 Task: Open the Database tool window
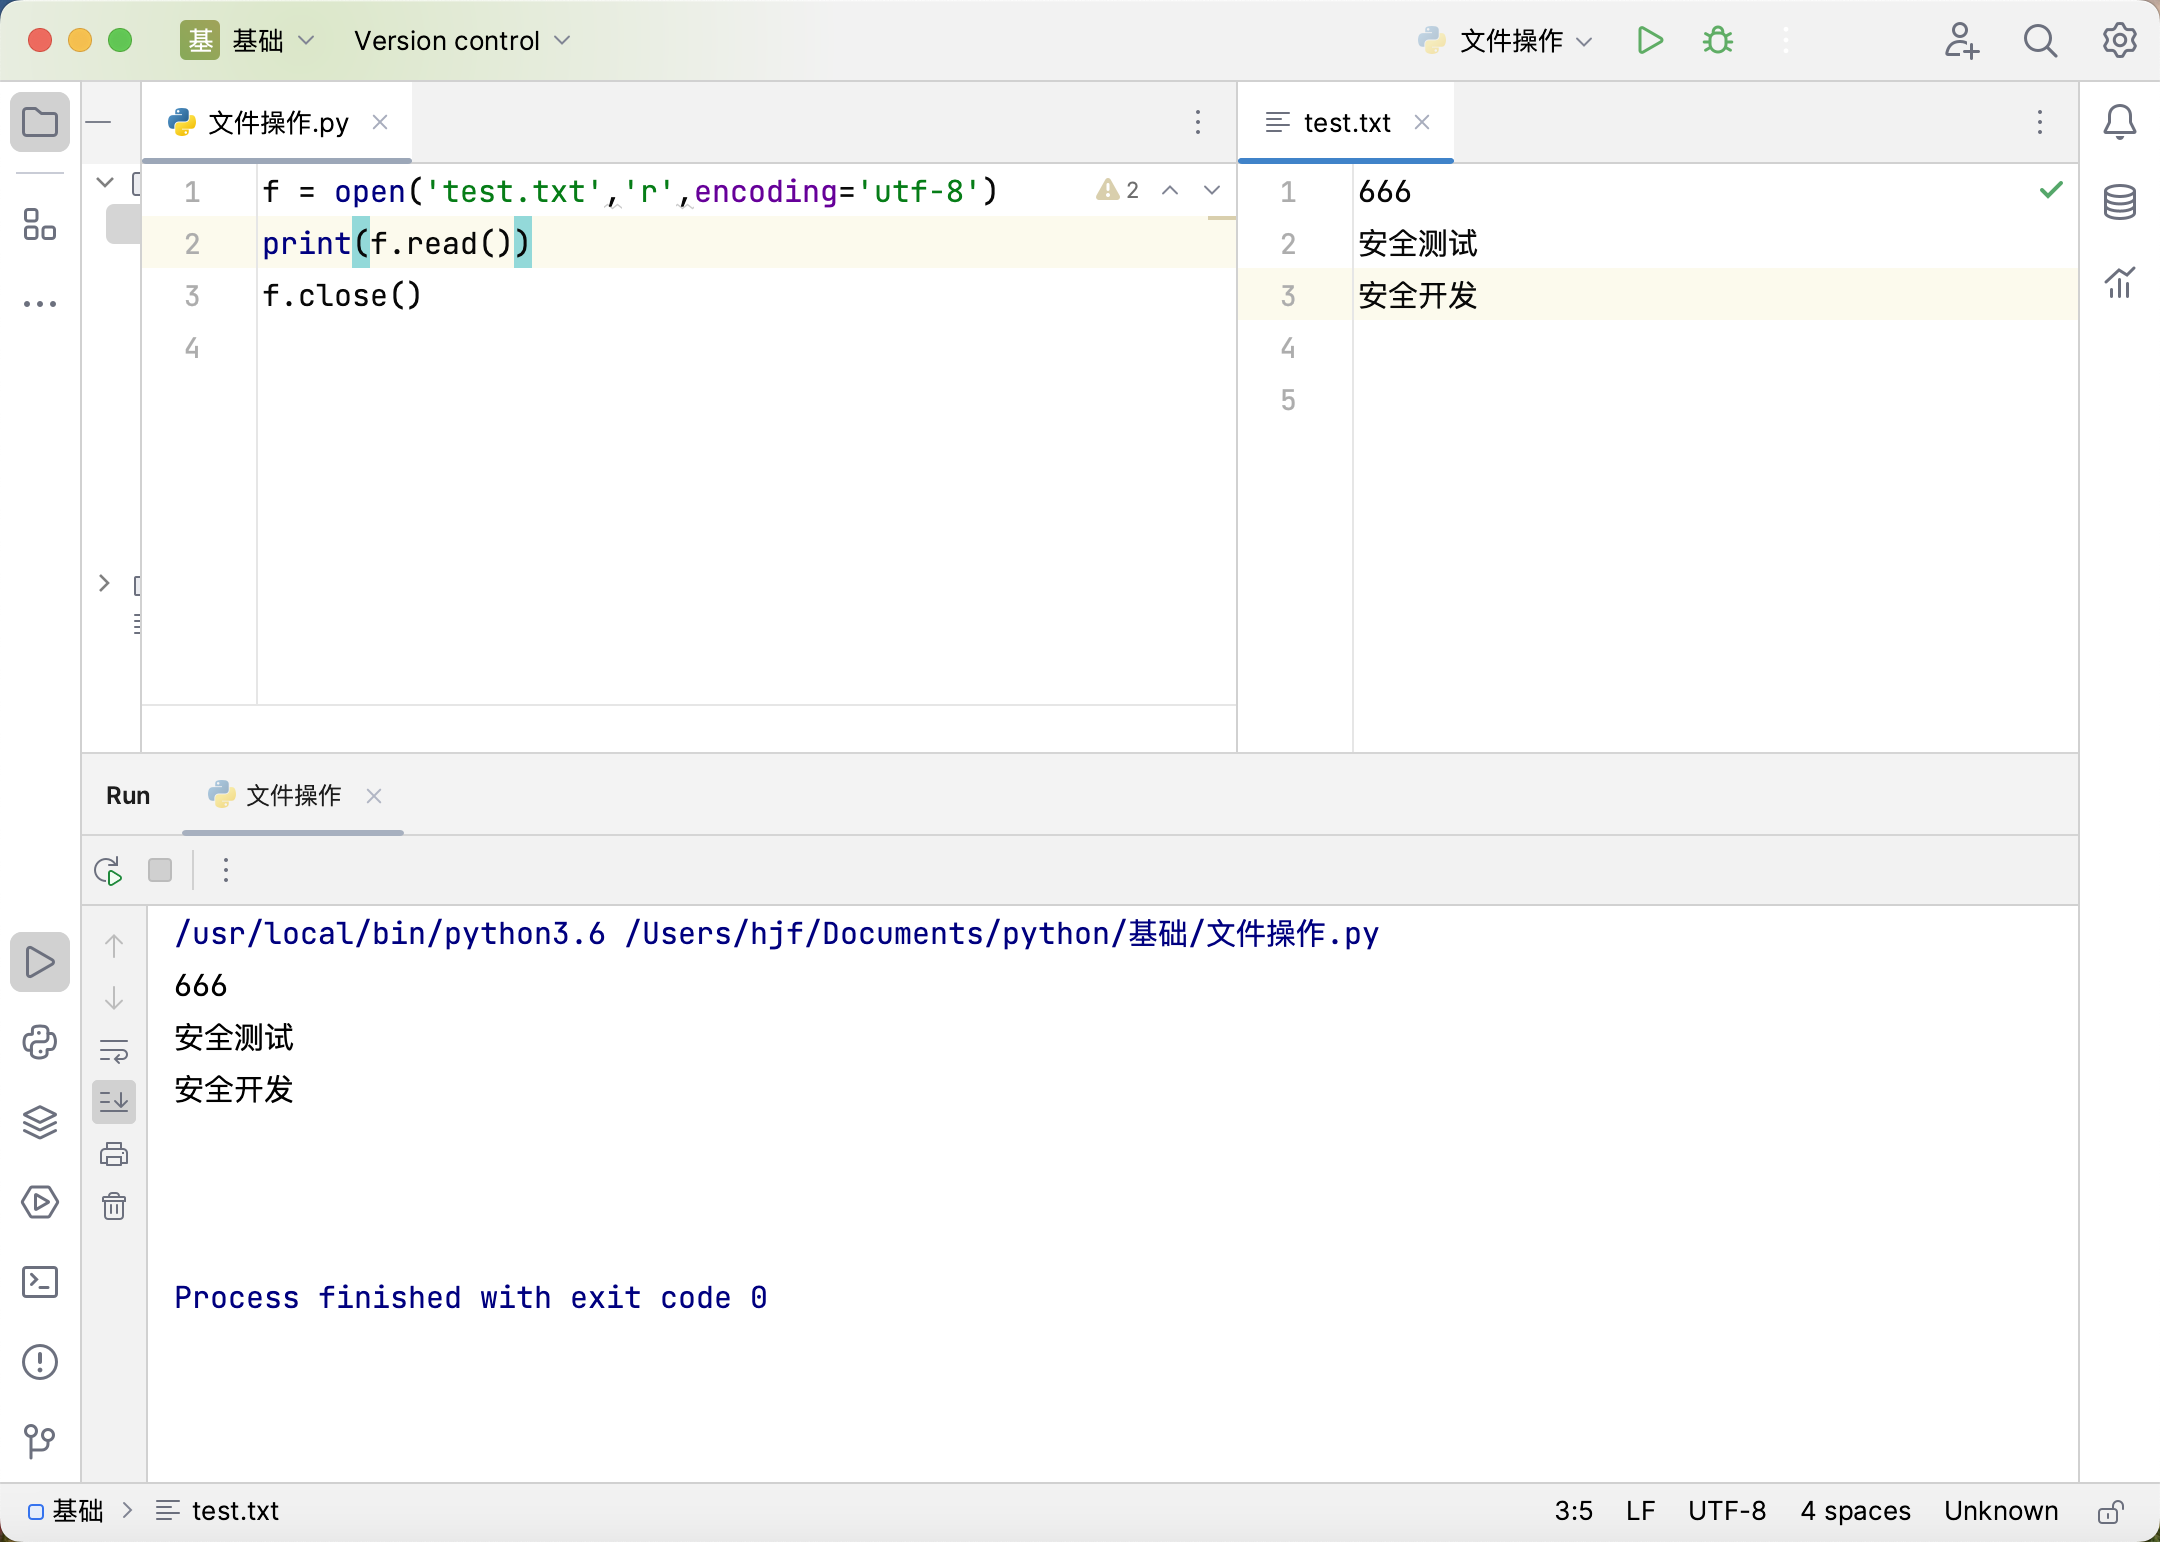pos(2119,202)
